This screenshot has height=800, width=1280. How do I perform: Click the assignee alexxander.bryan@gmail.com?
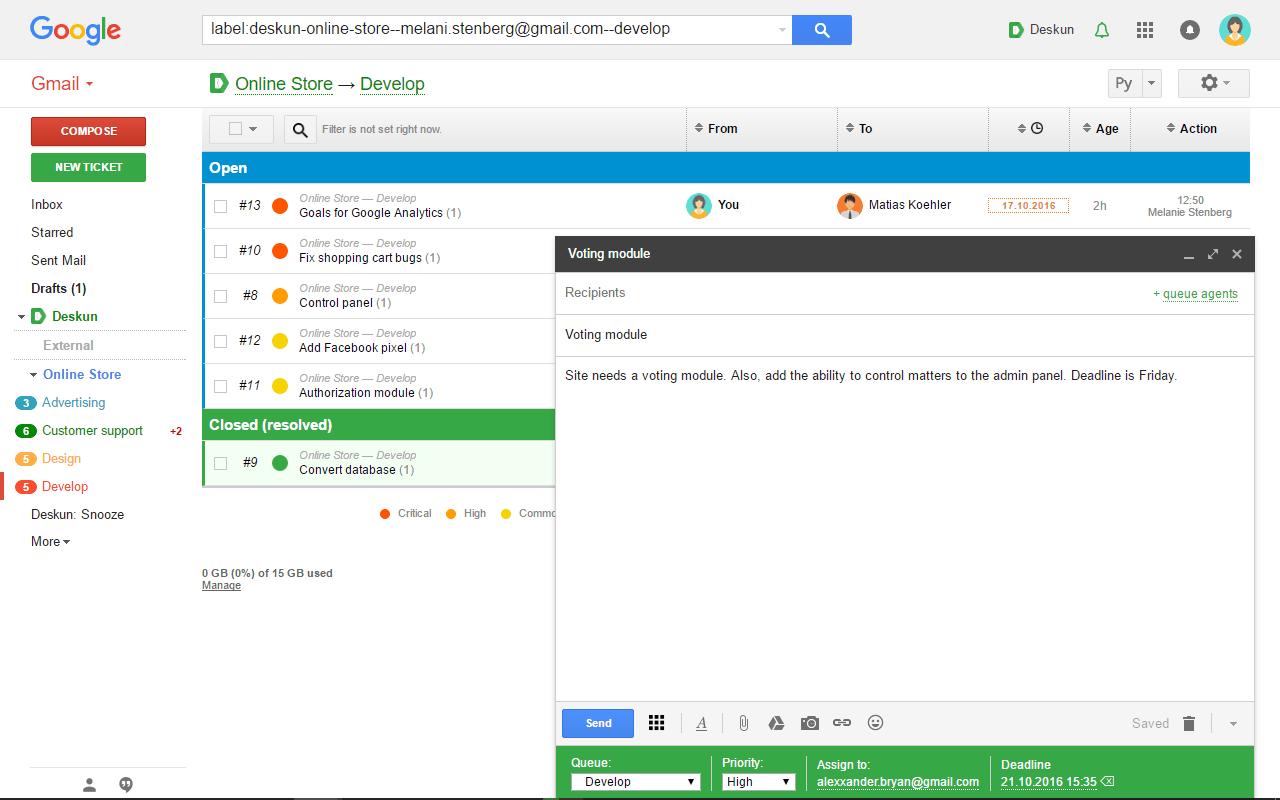pos(898,782)
